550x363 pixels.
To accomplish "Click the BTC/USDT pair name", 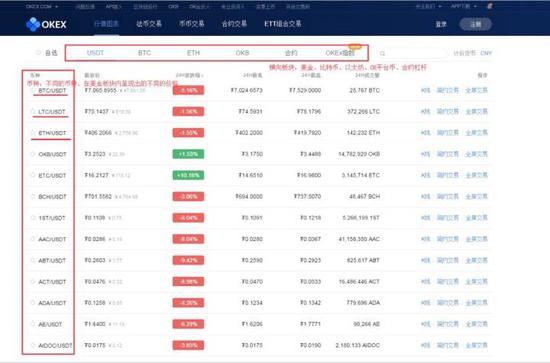I will point(52,90).
